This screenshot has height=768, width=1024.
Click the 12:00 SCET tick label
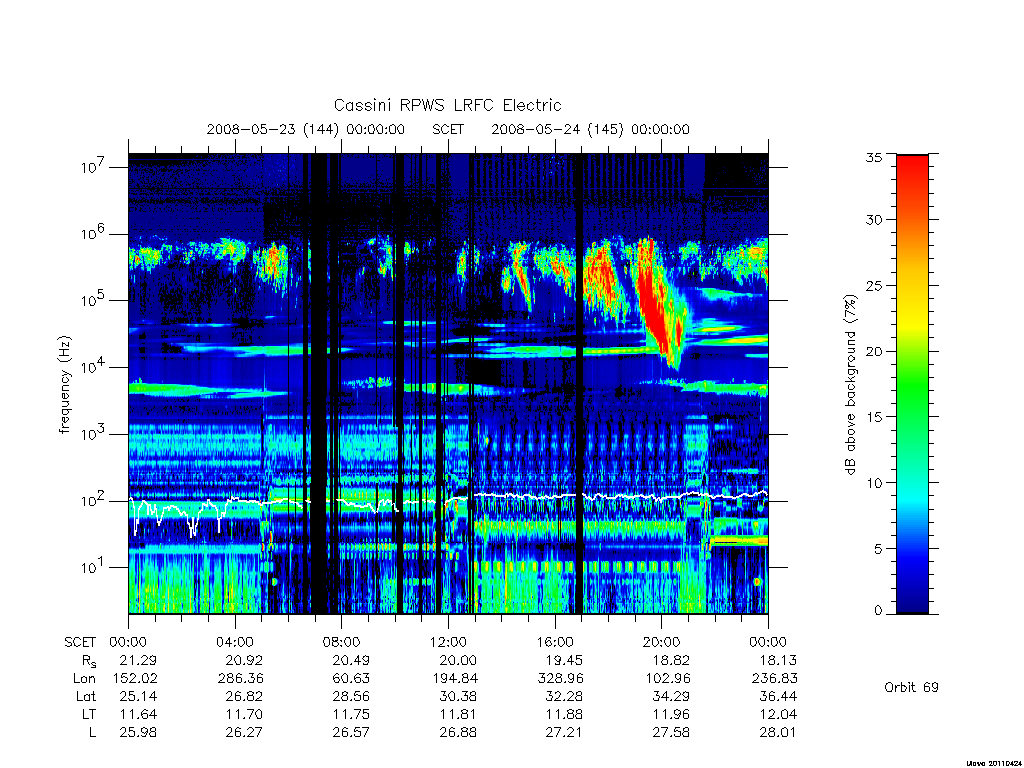448,642
